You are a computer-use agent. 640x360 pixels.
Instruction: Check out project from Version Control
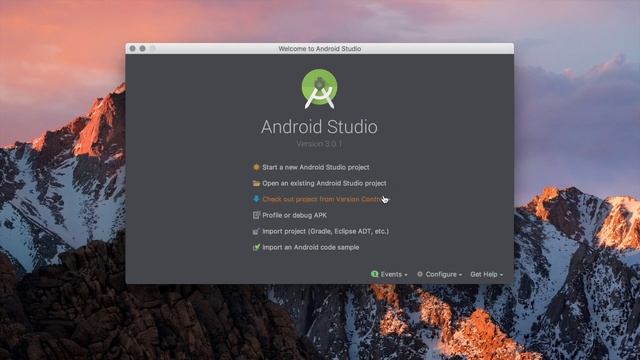coord(322,199)
